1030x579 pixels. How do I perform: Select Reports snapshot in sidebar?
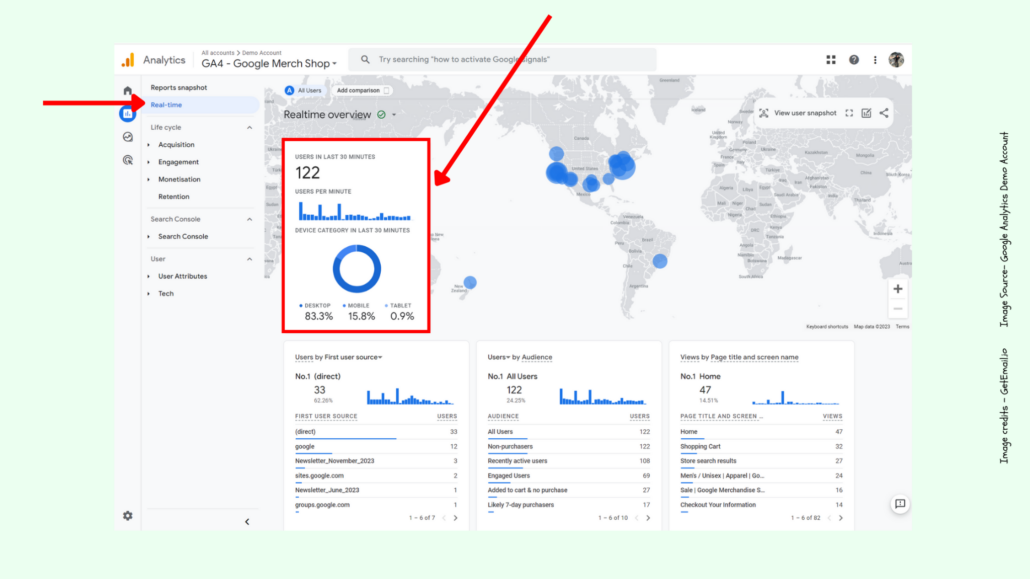(178, 88)
